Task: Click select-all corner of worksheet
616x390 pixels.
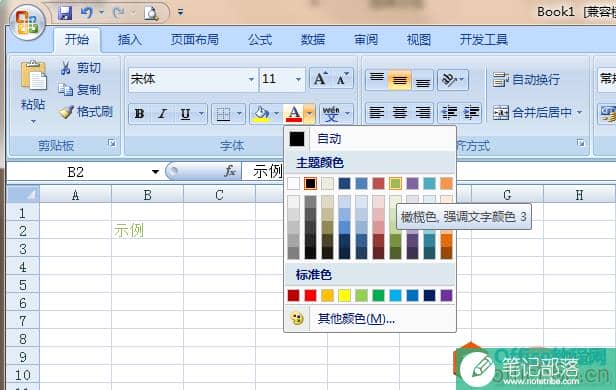Action: click(x=23, y=195)
